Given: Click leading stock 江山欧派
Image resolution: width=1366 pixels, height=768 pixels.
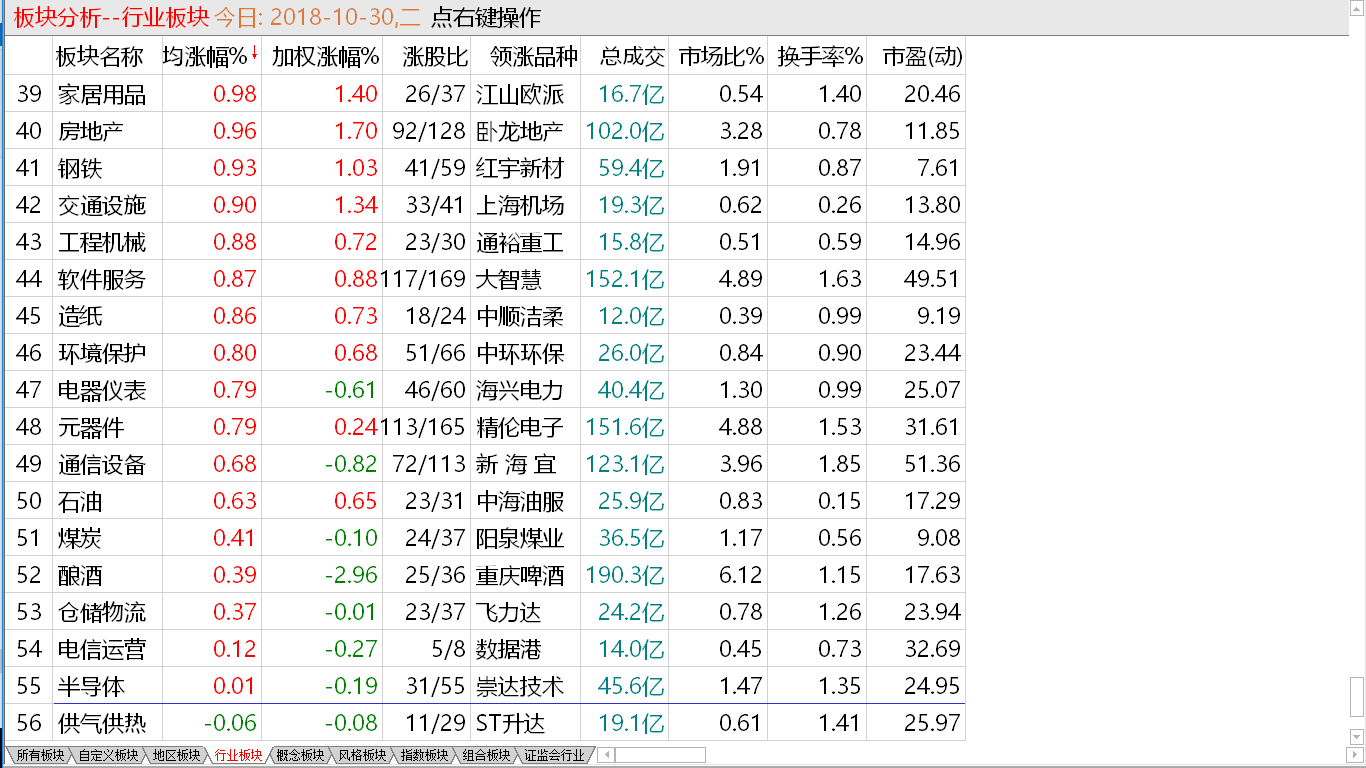Looking at the screenshot, I should pyautogui.click(x=520, y=94).
